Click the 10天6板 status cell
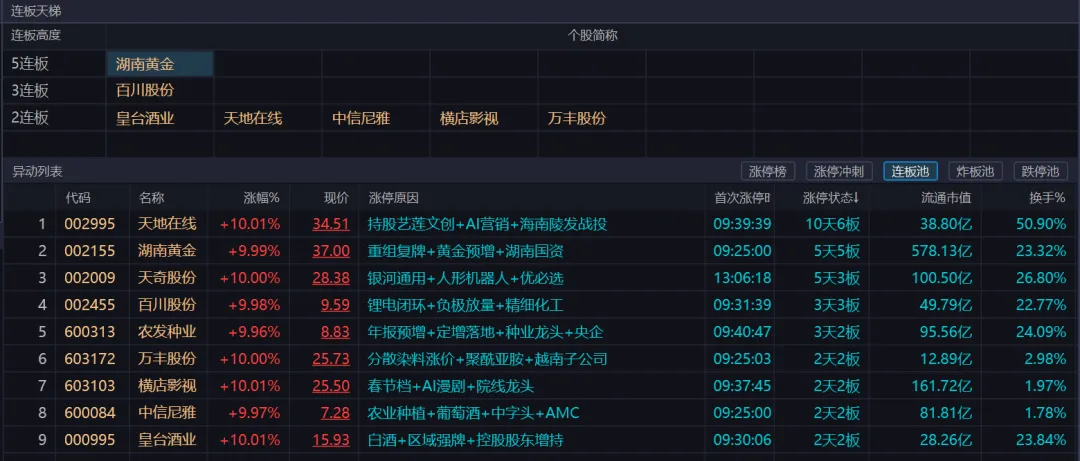Image resolution: width=1080 pixels, height=461 pixels. [x=832, y=224]
